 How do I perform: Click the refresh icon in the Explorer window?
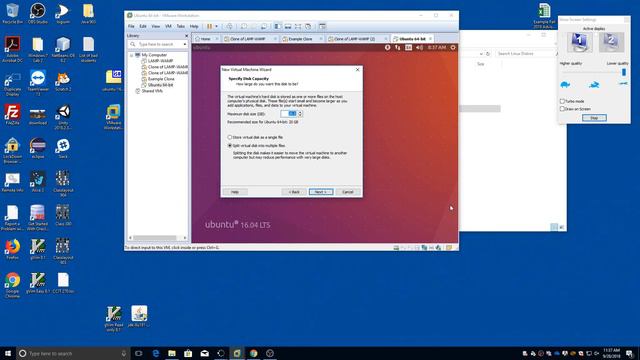(488, 53)
